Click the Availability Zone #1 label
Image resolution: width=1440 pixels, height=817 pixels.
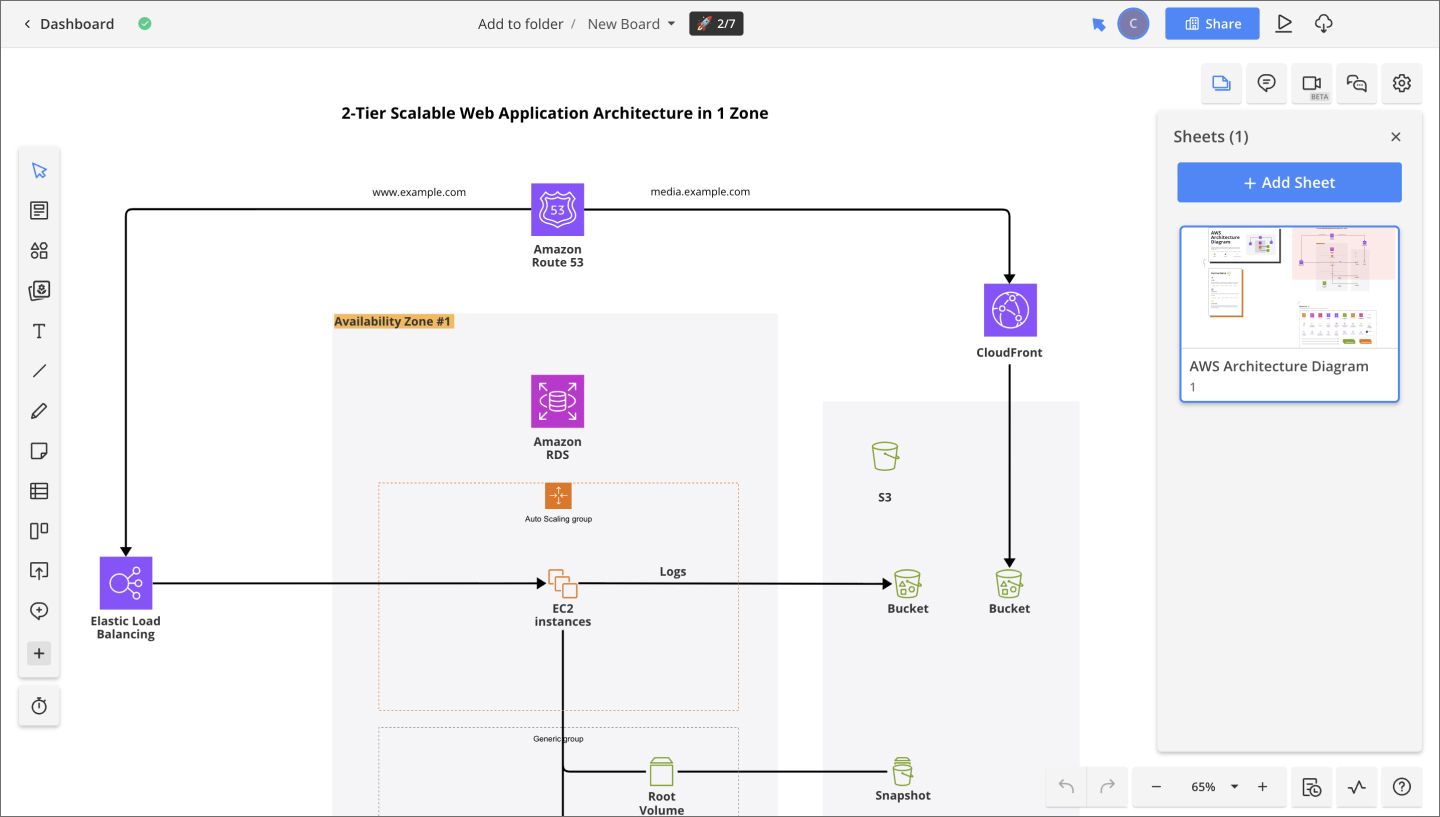coord(393,321)
